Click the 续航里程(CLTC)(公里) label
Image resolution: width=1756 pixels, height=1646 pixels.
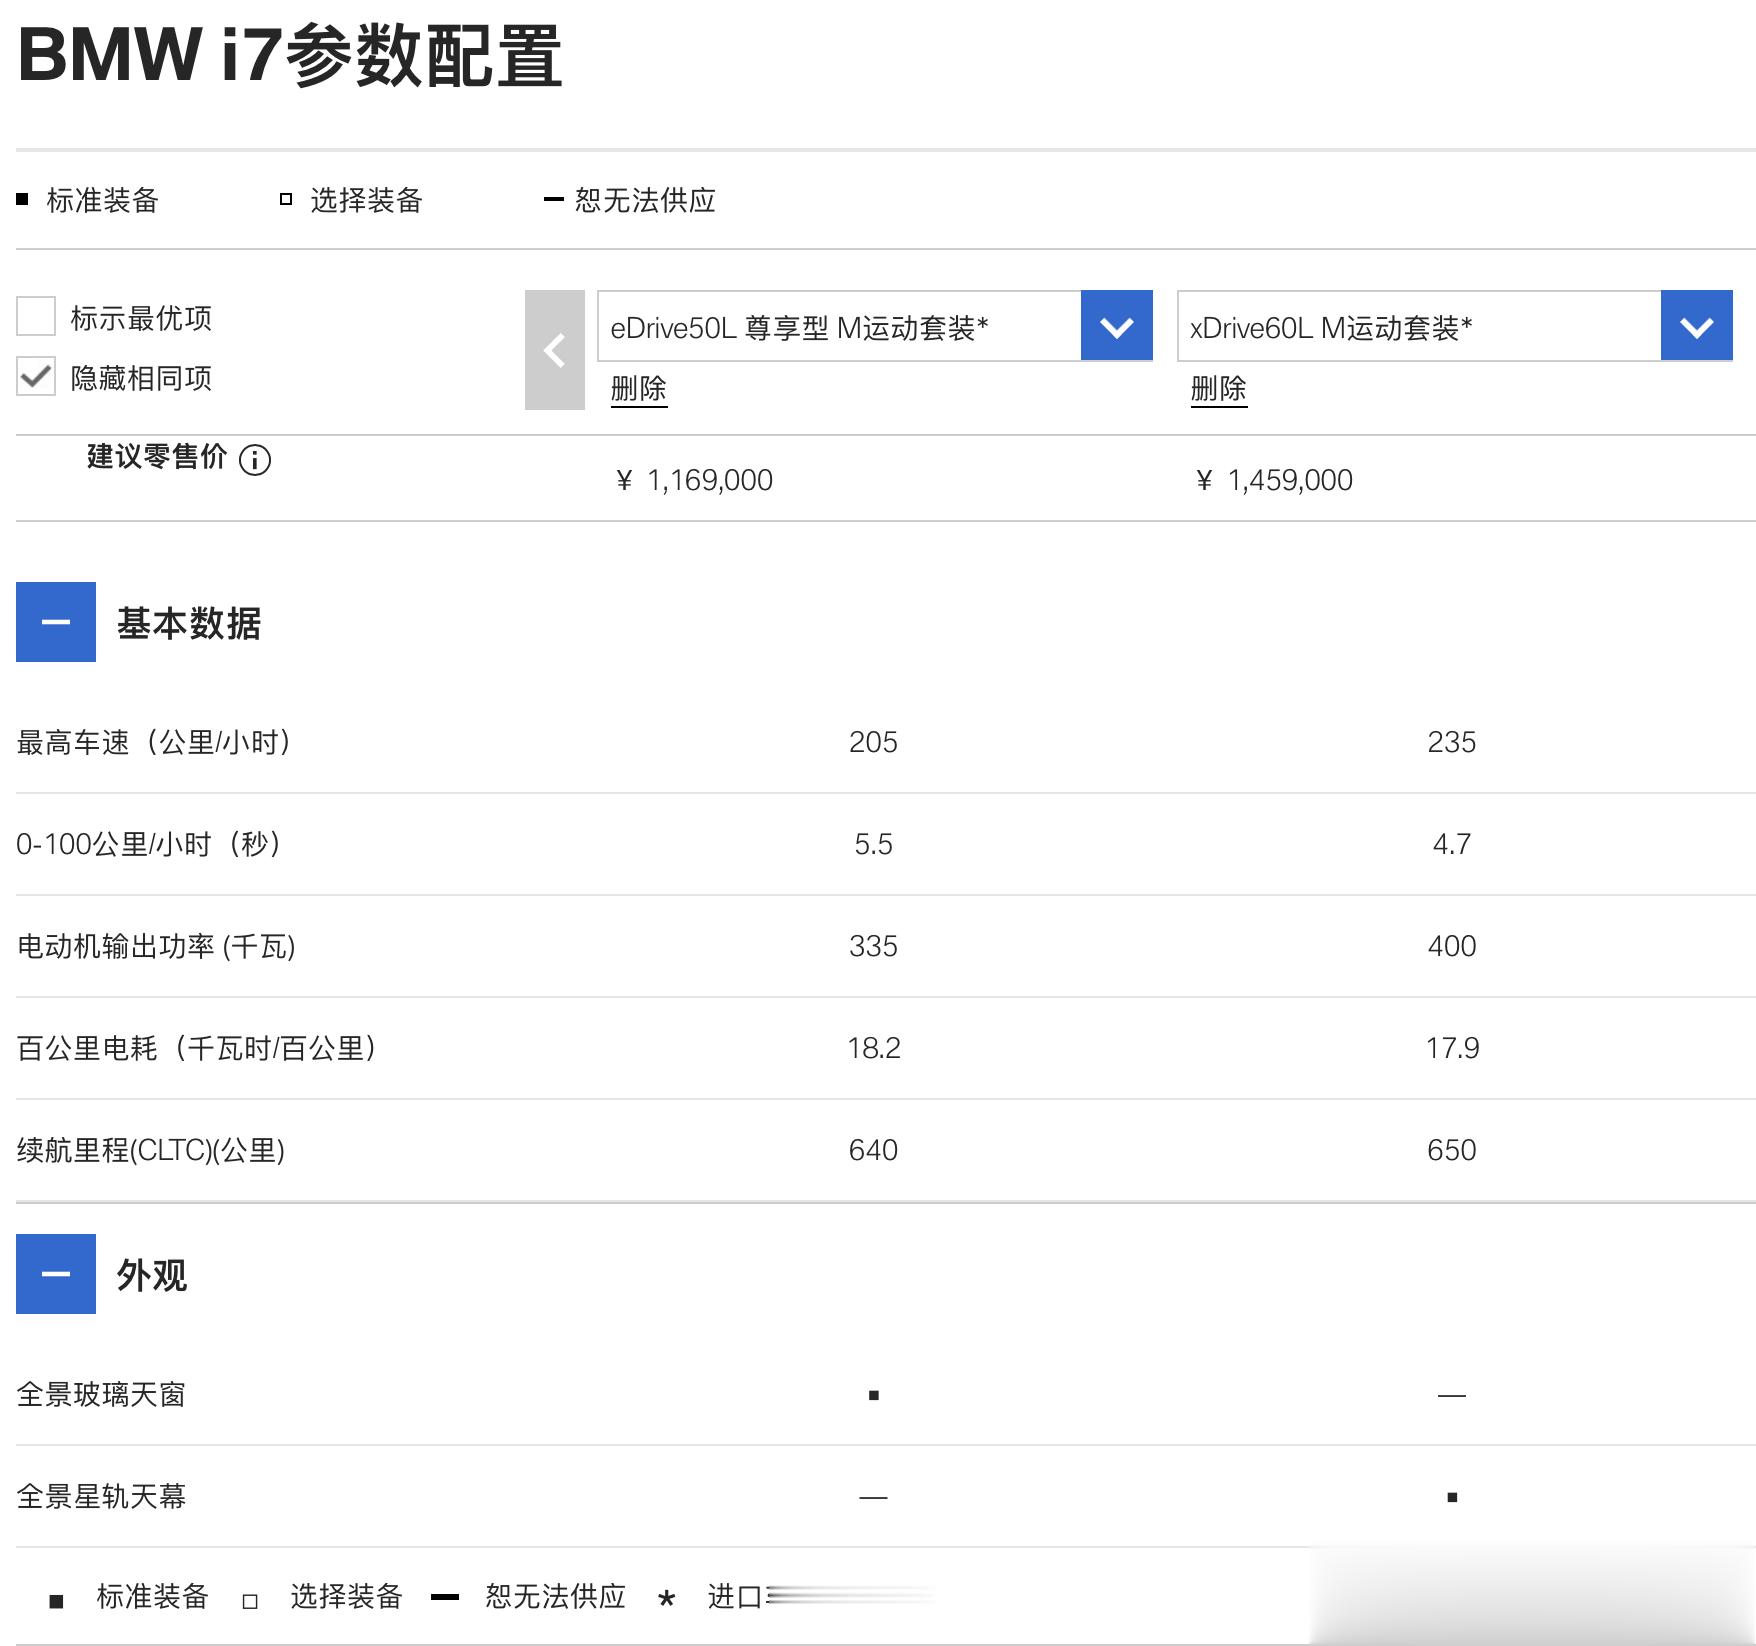click(x=151, y=1150)
